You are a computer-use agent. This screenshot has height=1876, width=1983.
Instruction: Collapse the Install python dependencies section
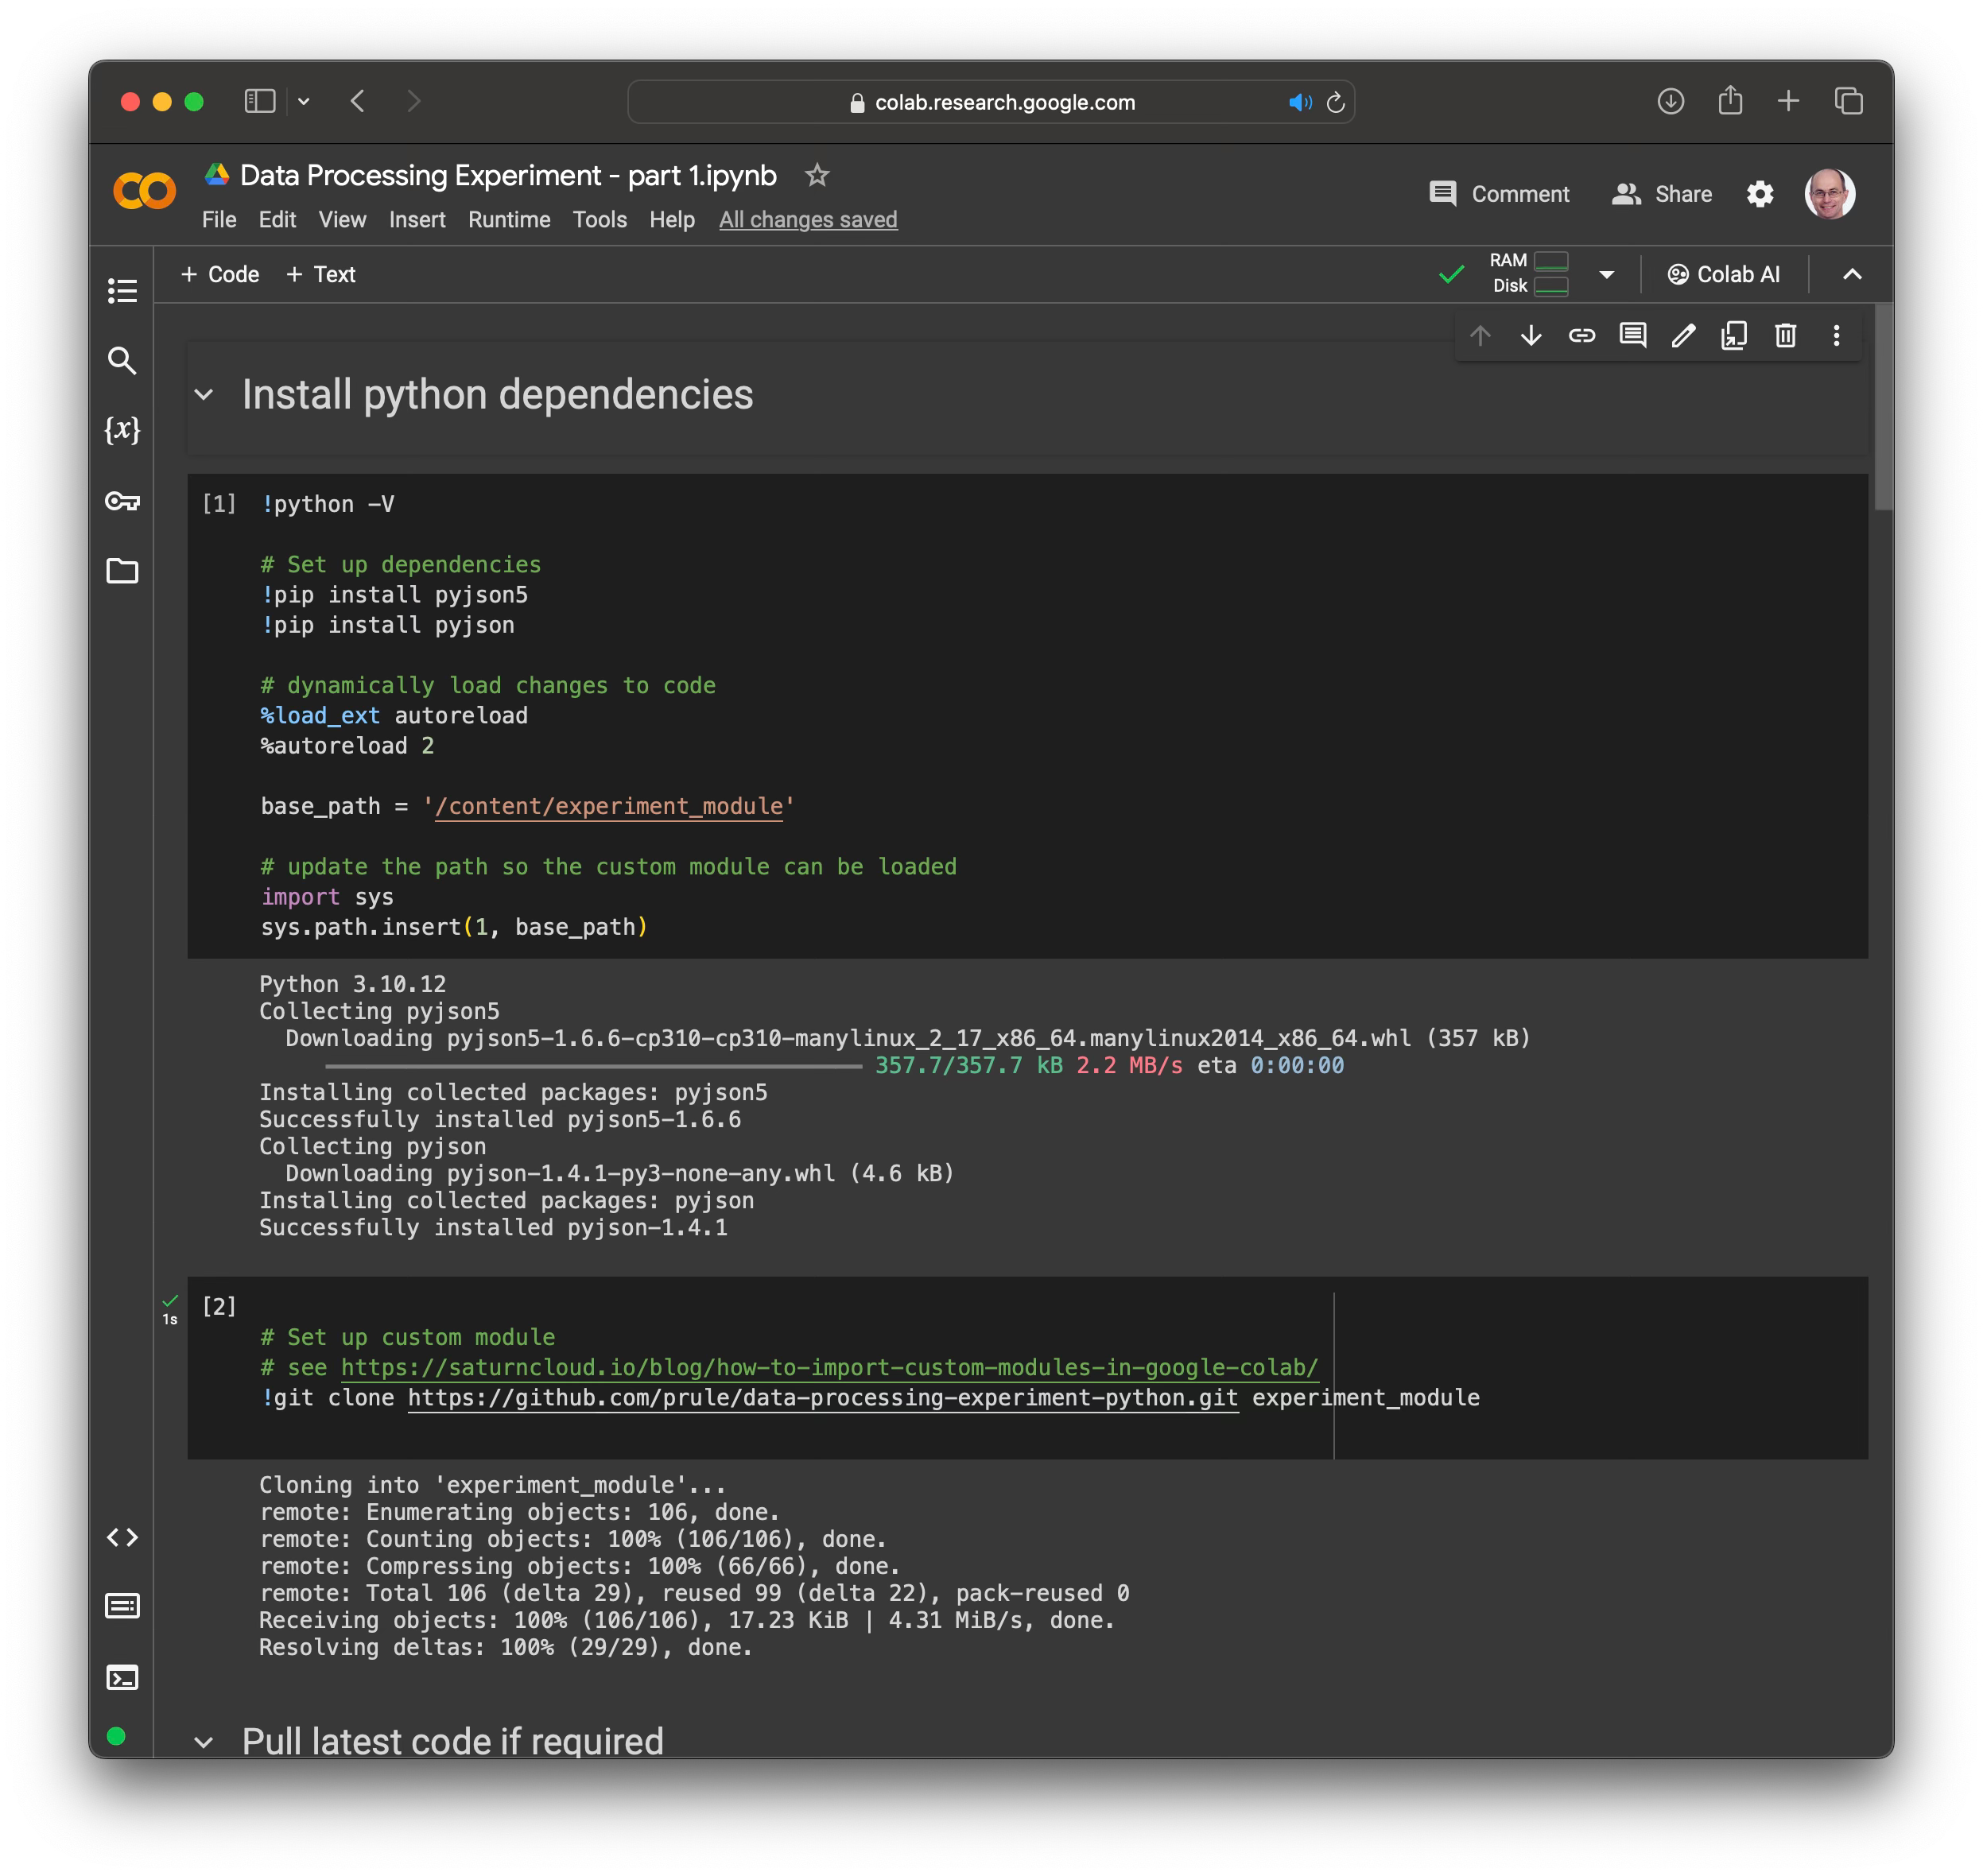(x=204, y=395)
